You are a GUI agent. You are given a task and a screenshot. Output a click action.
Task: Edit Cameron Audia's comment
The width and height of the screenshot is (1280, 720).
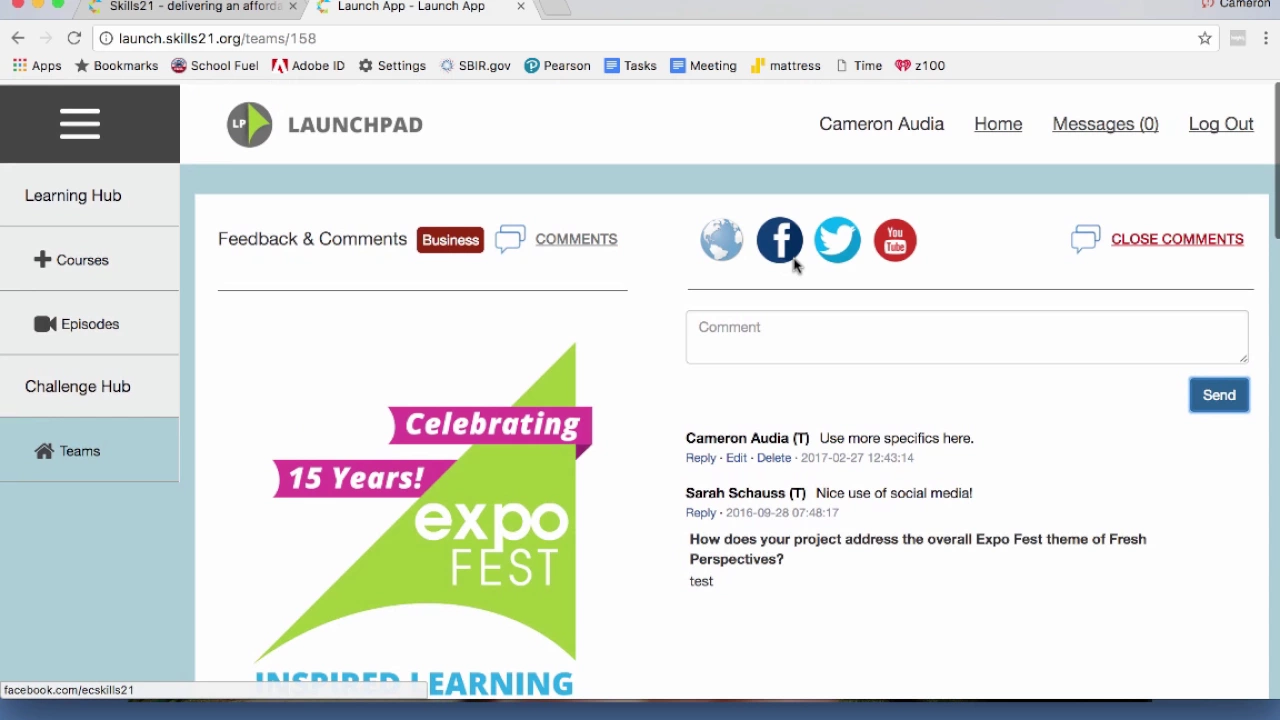click(737, 458)
